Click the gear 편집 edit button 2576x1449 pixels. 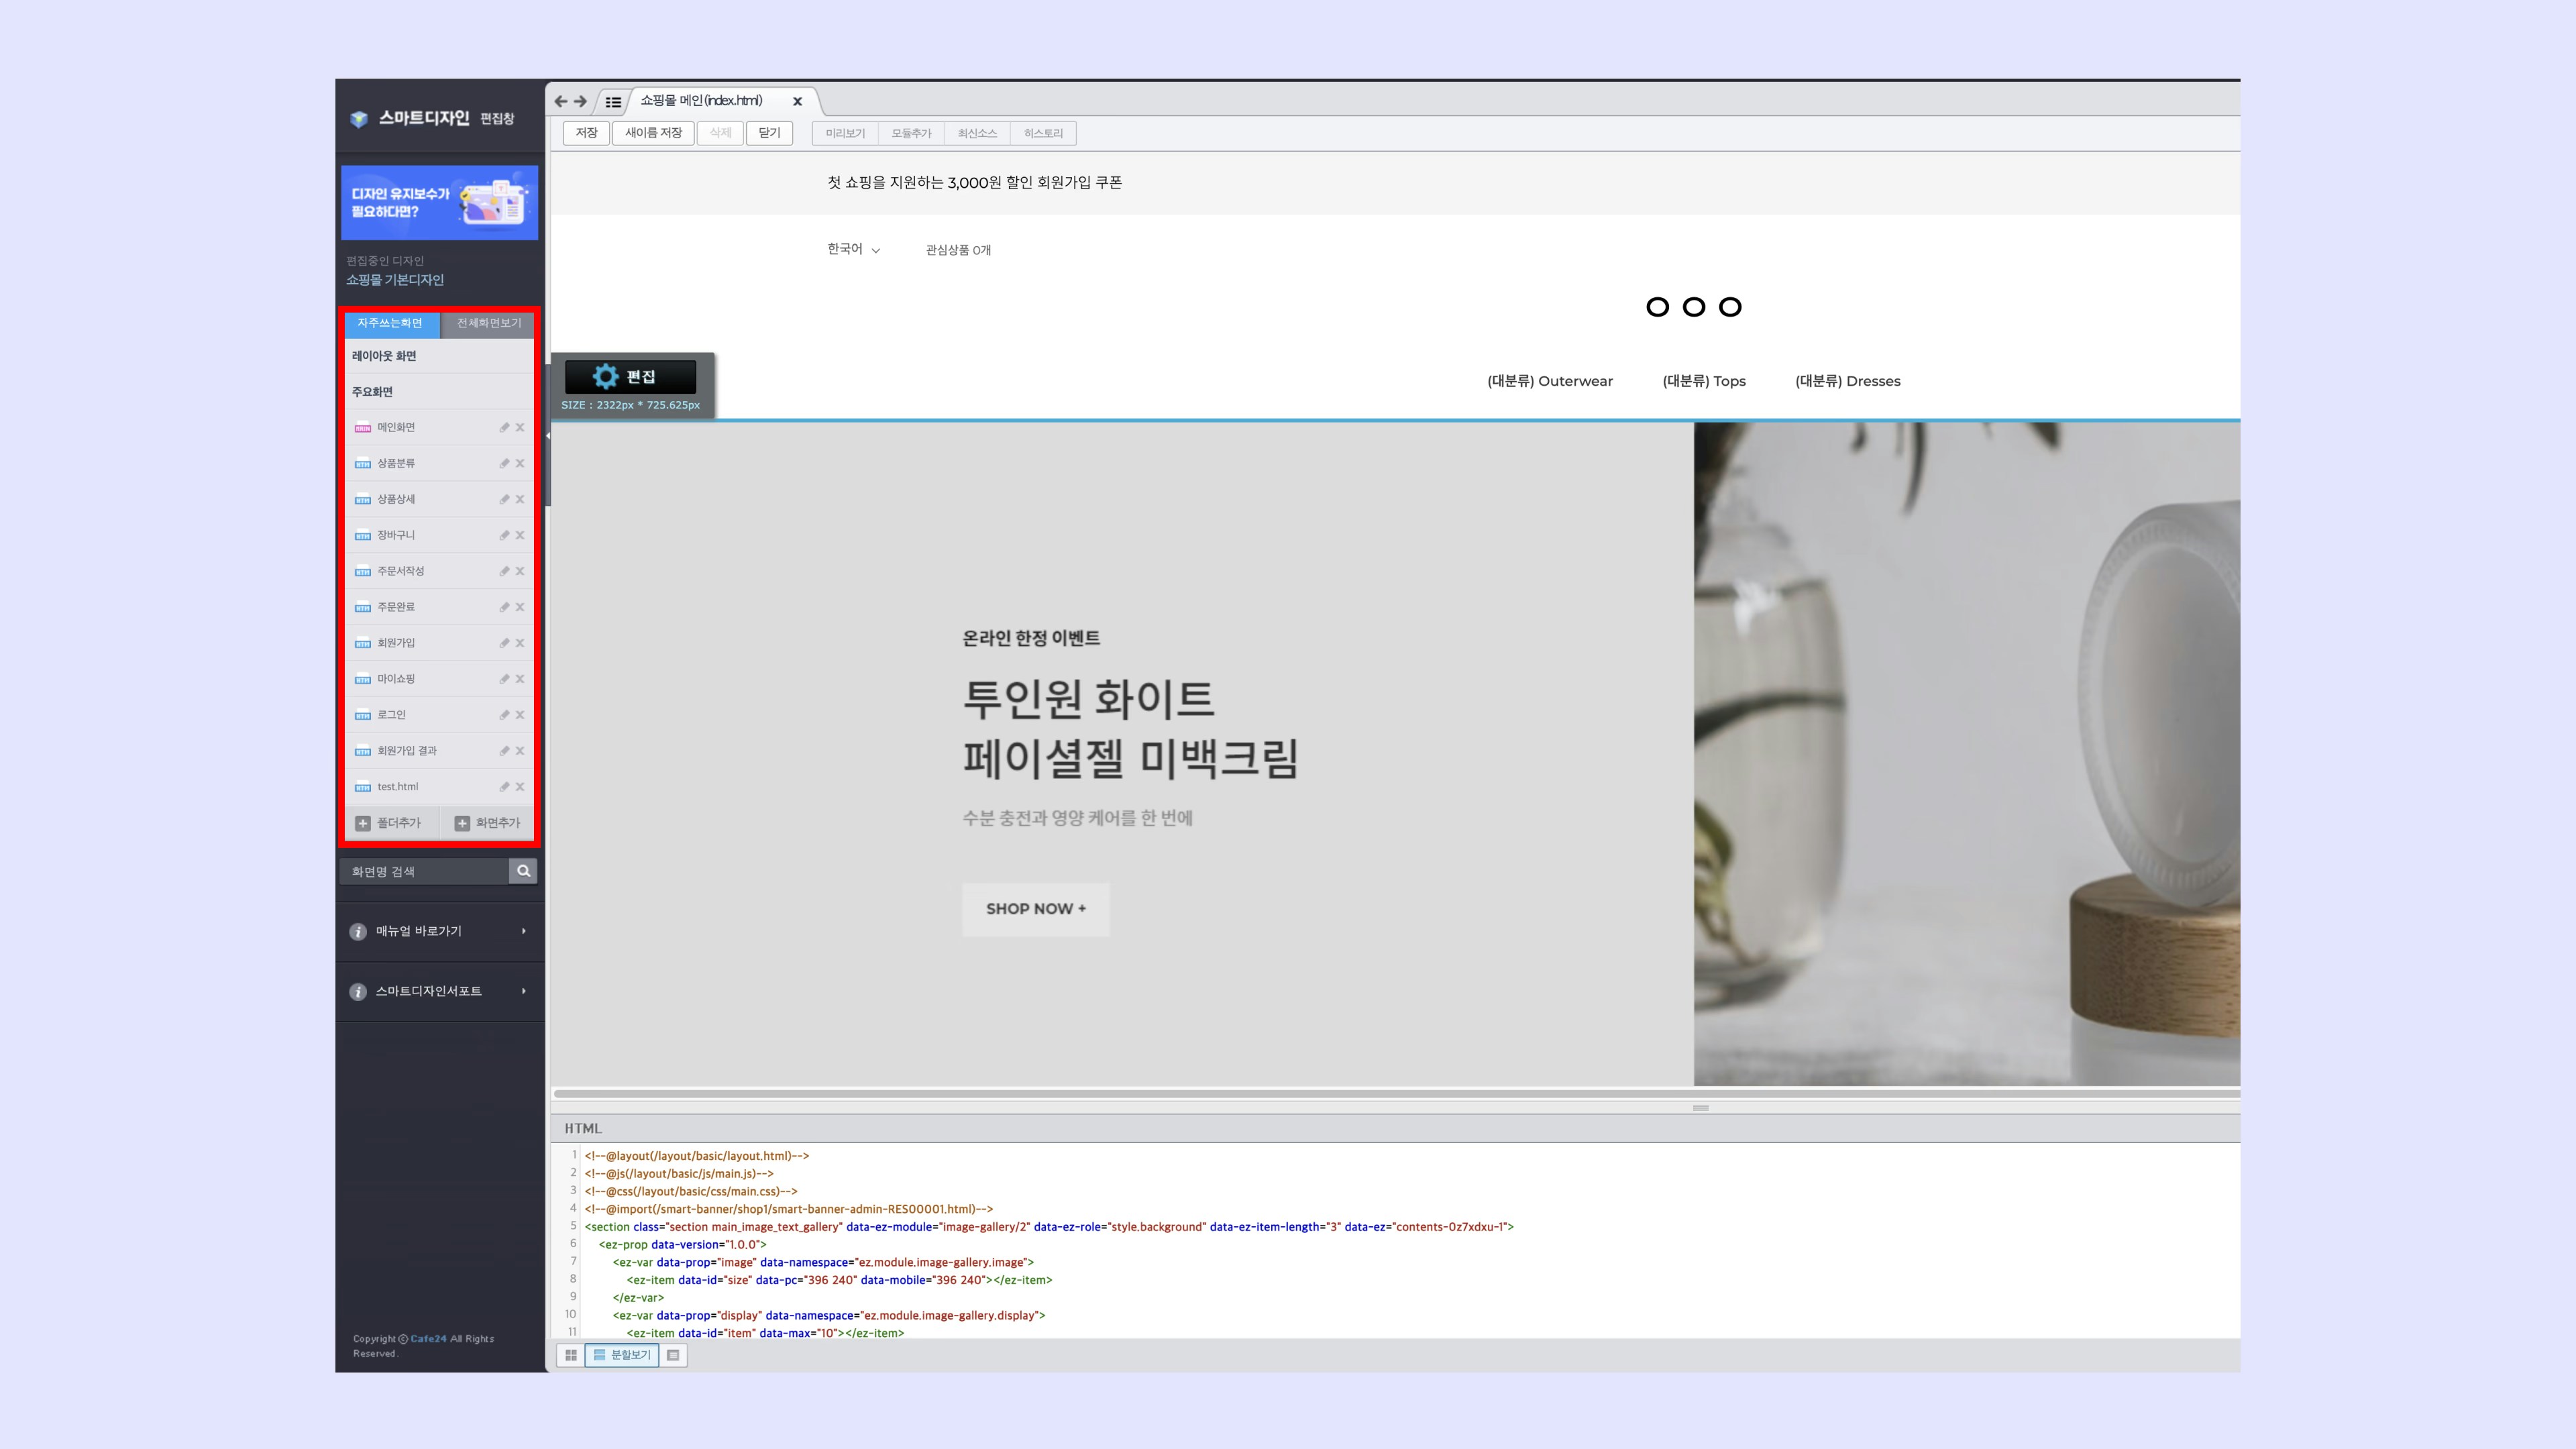pos(630,376)
